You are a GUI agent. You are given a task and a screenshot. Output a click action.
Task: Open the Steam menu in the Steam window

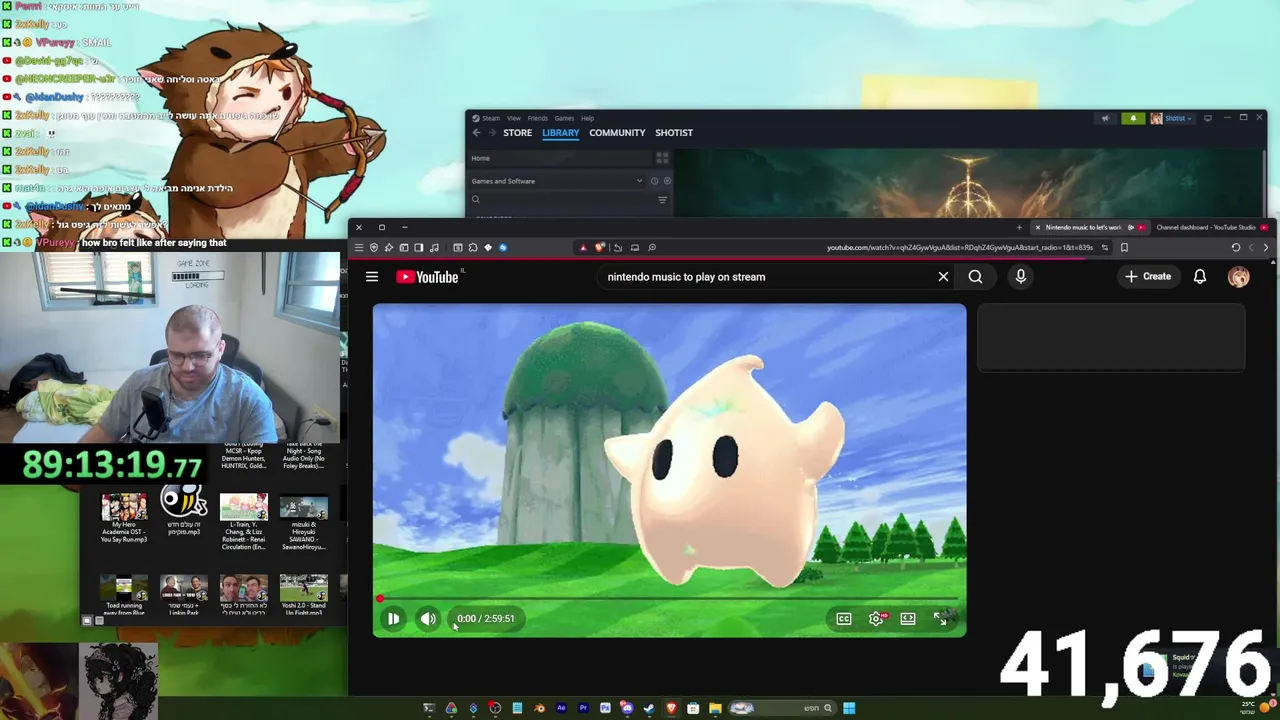coord(490,118)
